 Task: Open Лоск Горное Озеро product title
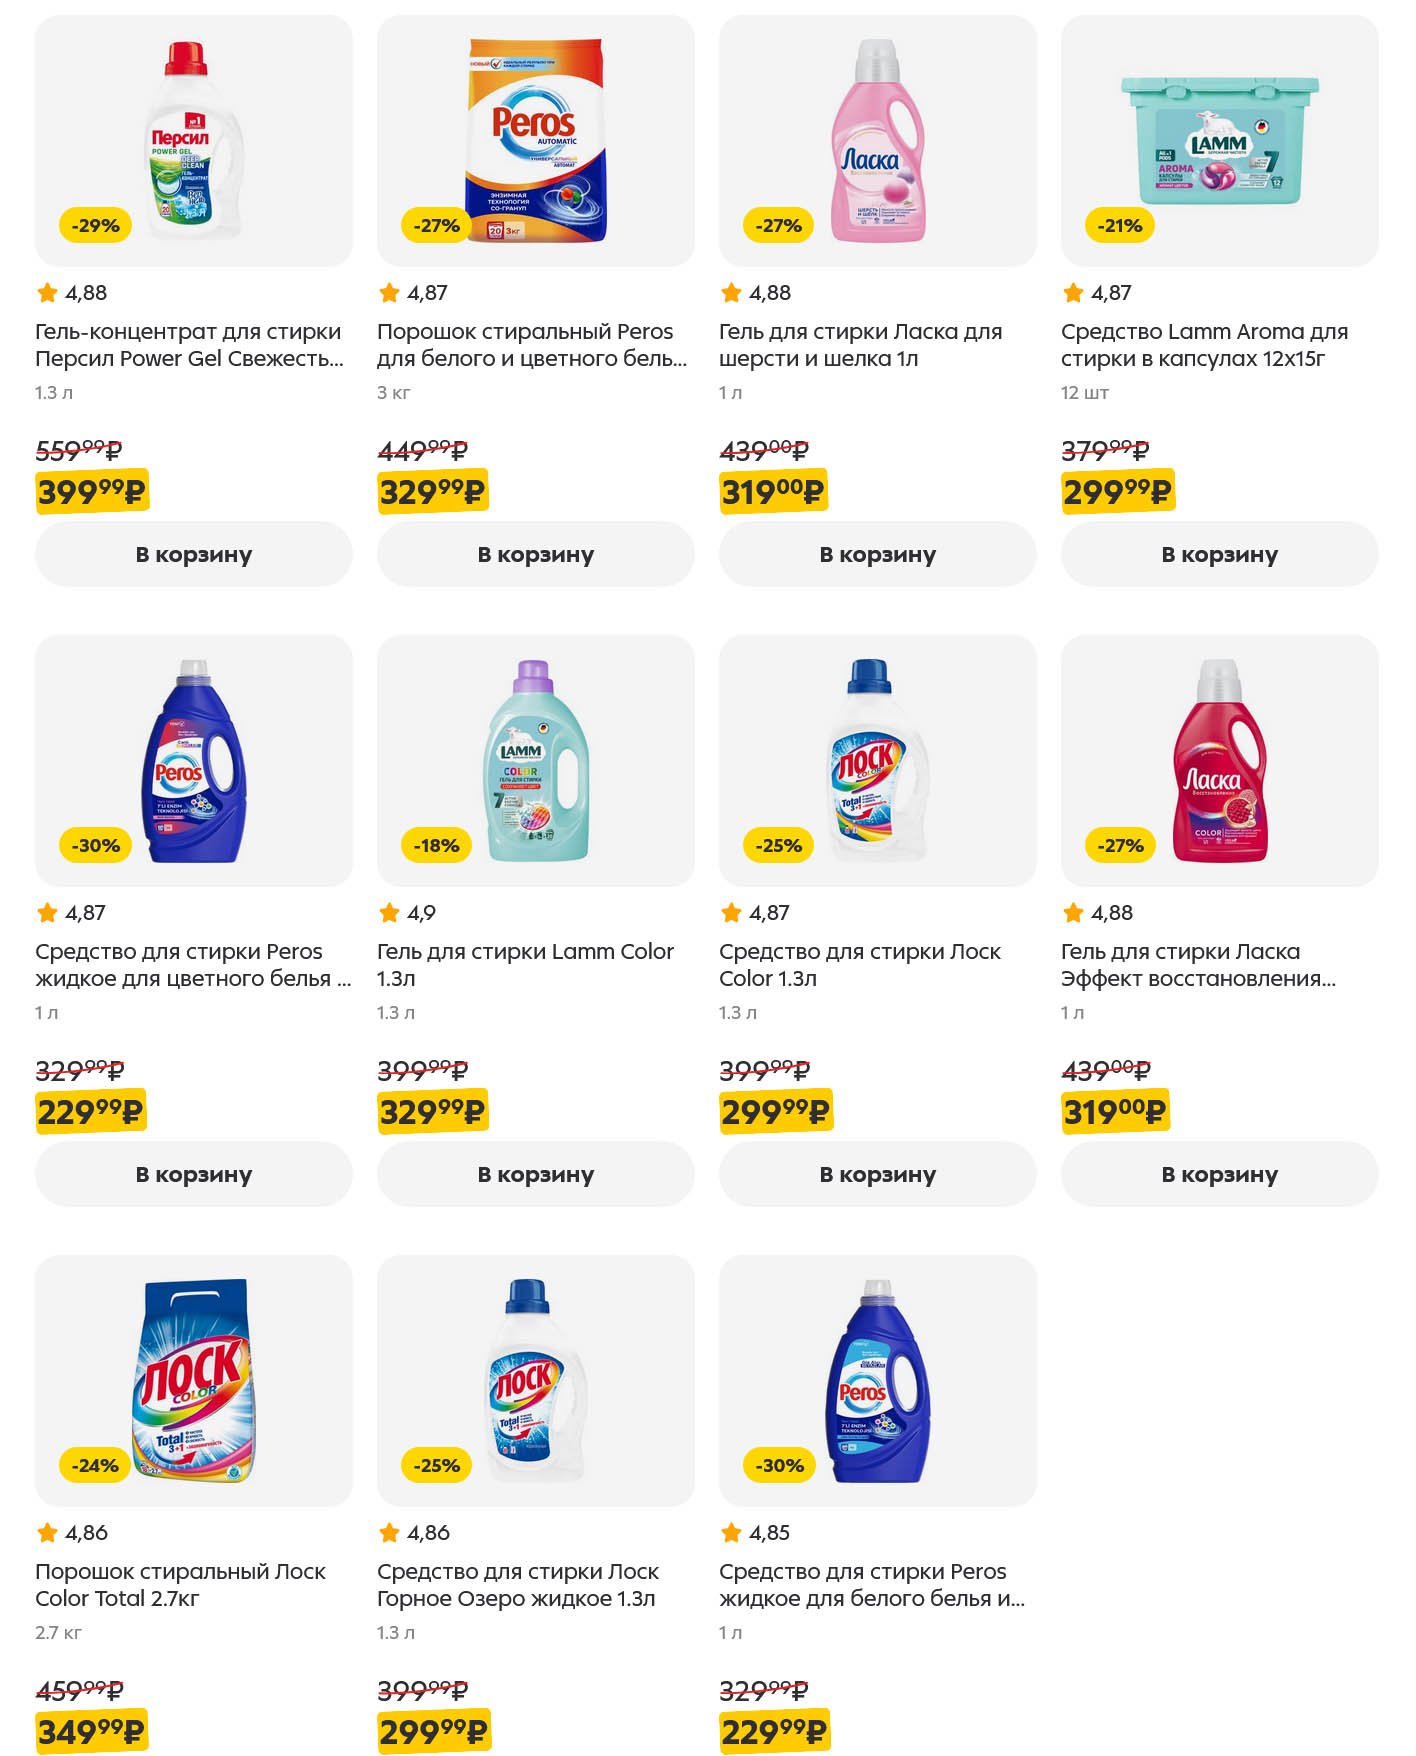(517, 1585)
